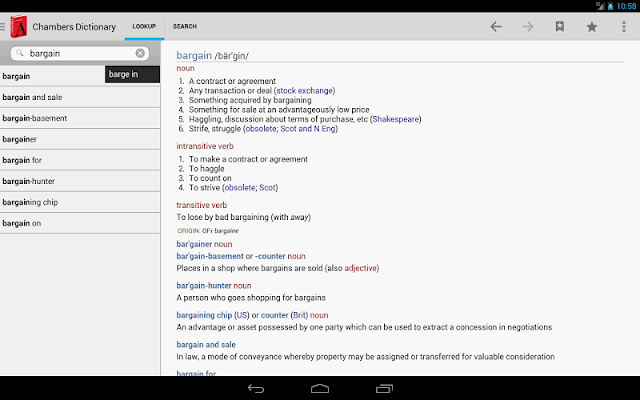The image size is (640, 400).
Task: Tap the 'intransitive verb' label
Action: (x=205, y=146)
